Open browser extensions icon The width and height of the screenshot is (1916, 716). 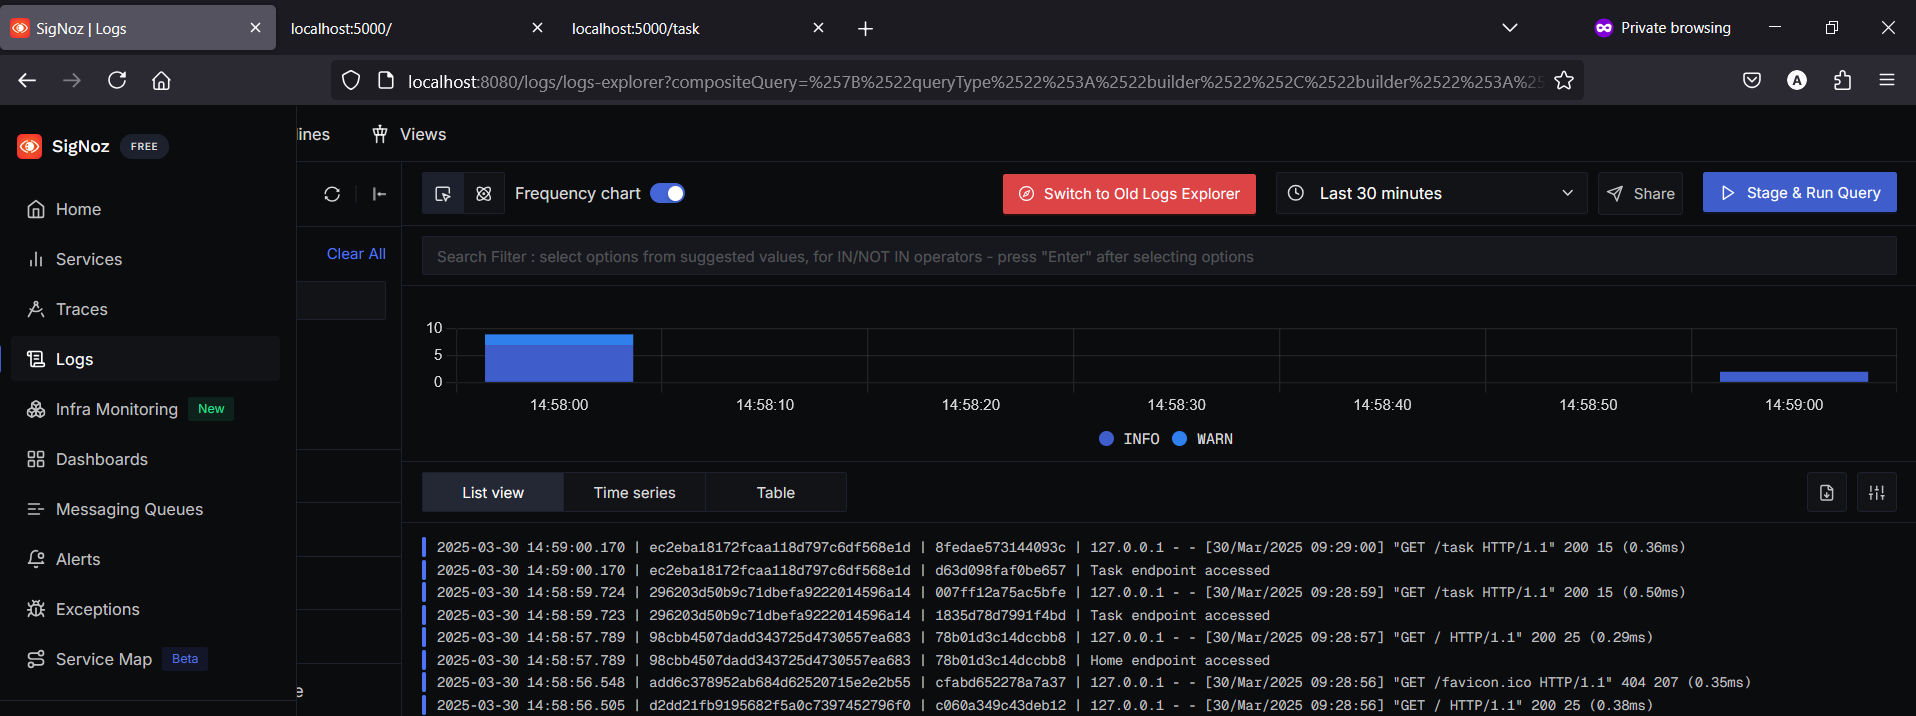tap(1842, 80)
